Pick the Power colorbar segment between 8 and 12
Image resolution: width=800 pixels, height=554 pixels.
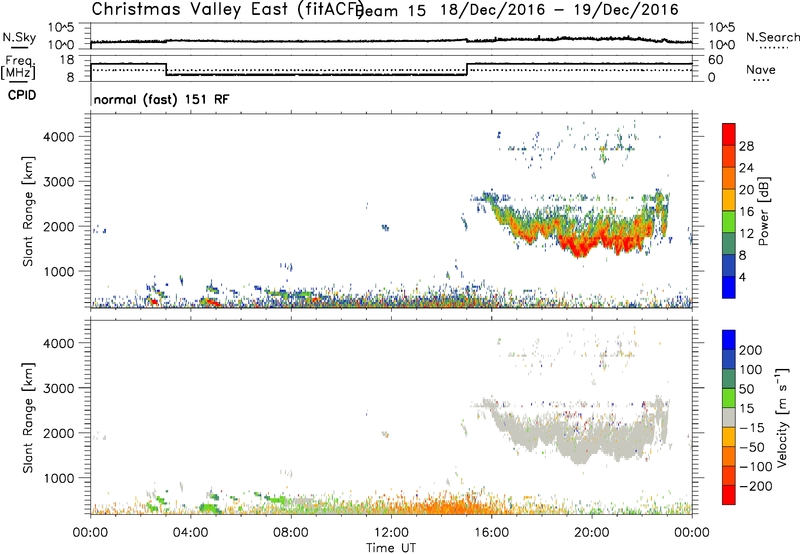coord(729,243)
